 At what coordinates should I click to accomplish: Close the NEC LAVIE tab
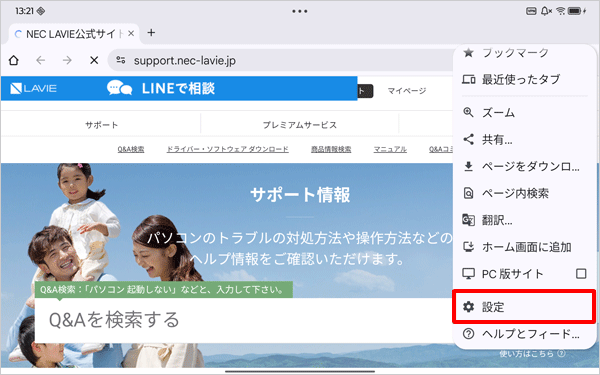click(x=131, y=34)
